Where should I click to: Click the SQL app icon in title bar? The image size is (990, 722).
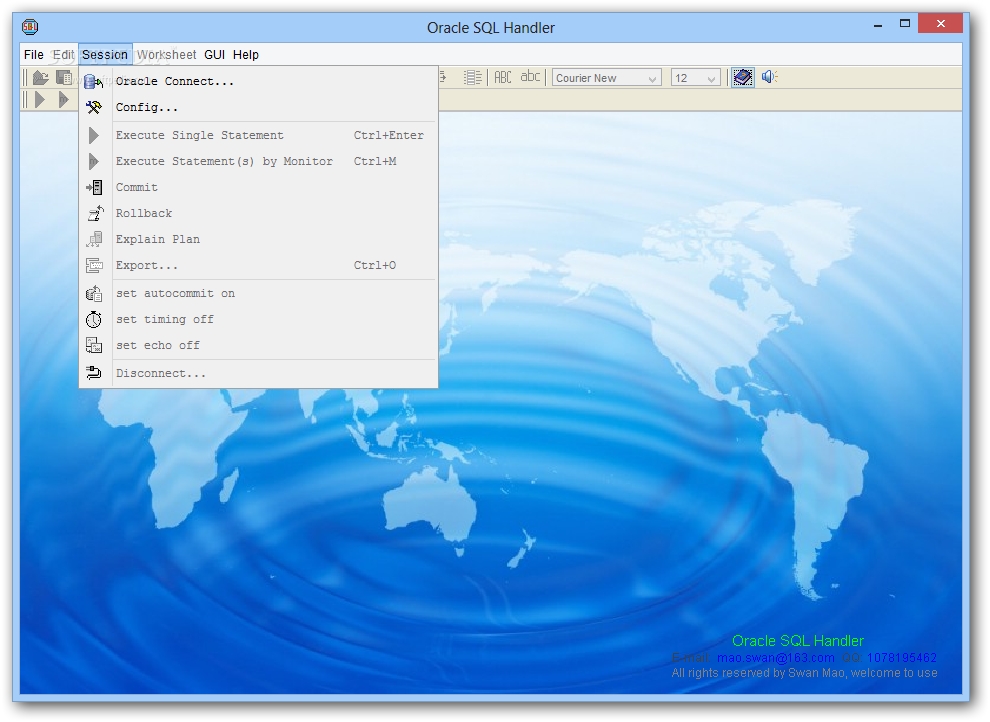(30, 27)
